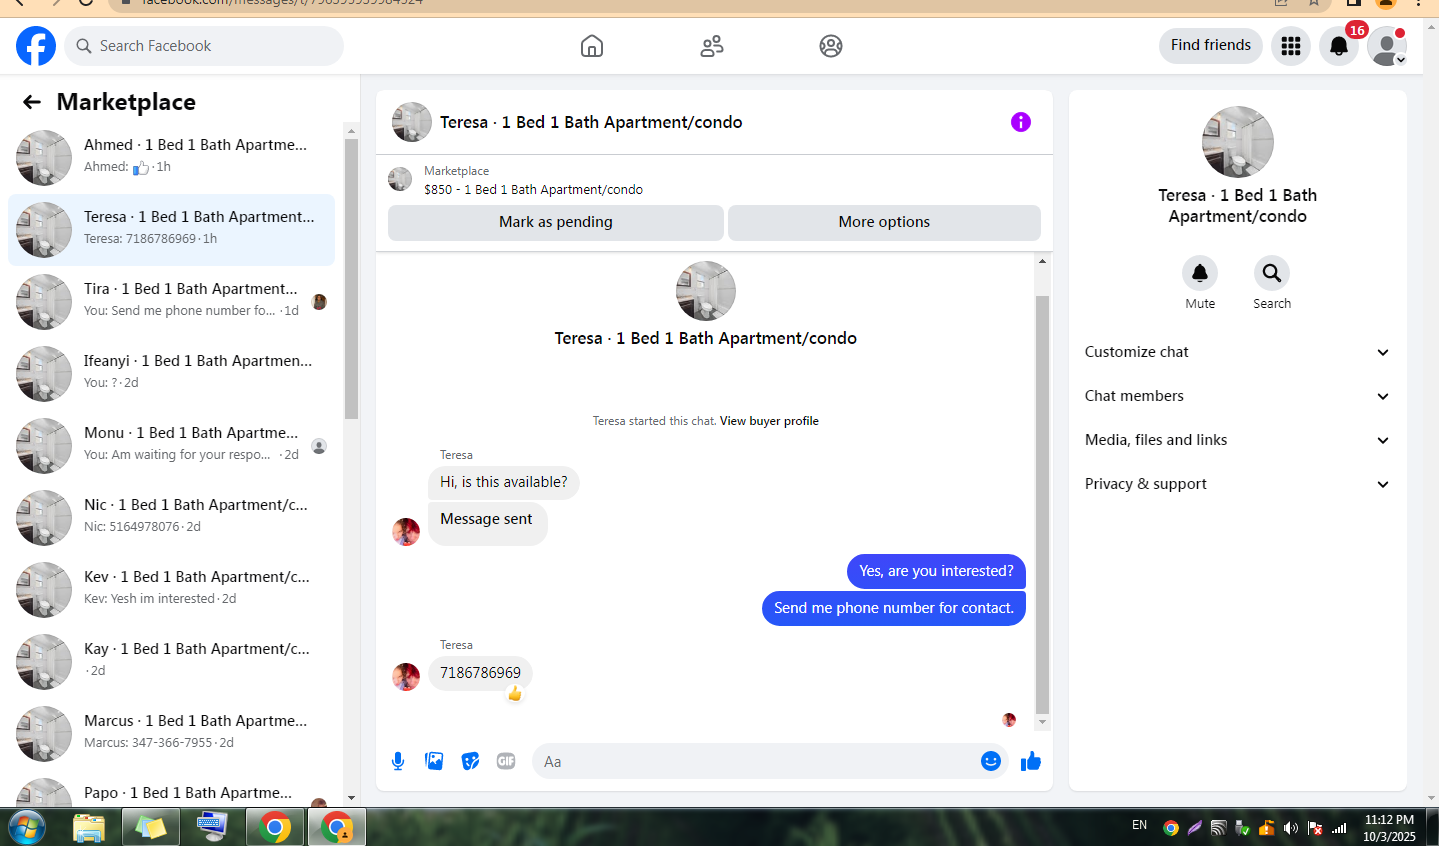Click Teresa's avatar beside 'Message sent'
Viewport: 1439px width, 846px height.
coord(406,532)
